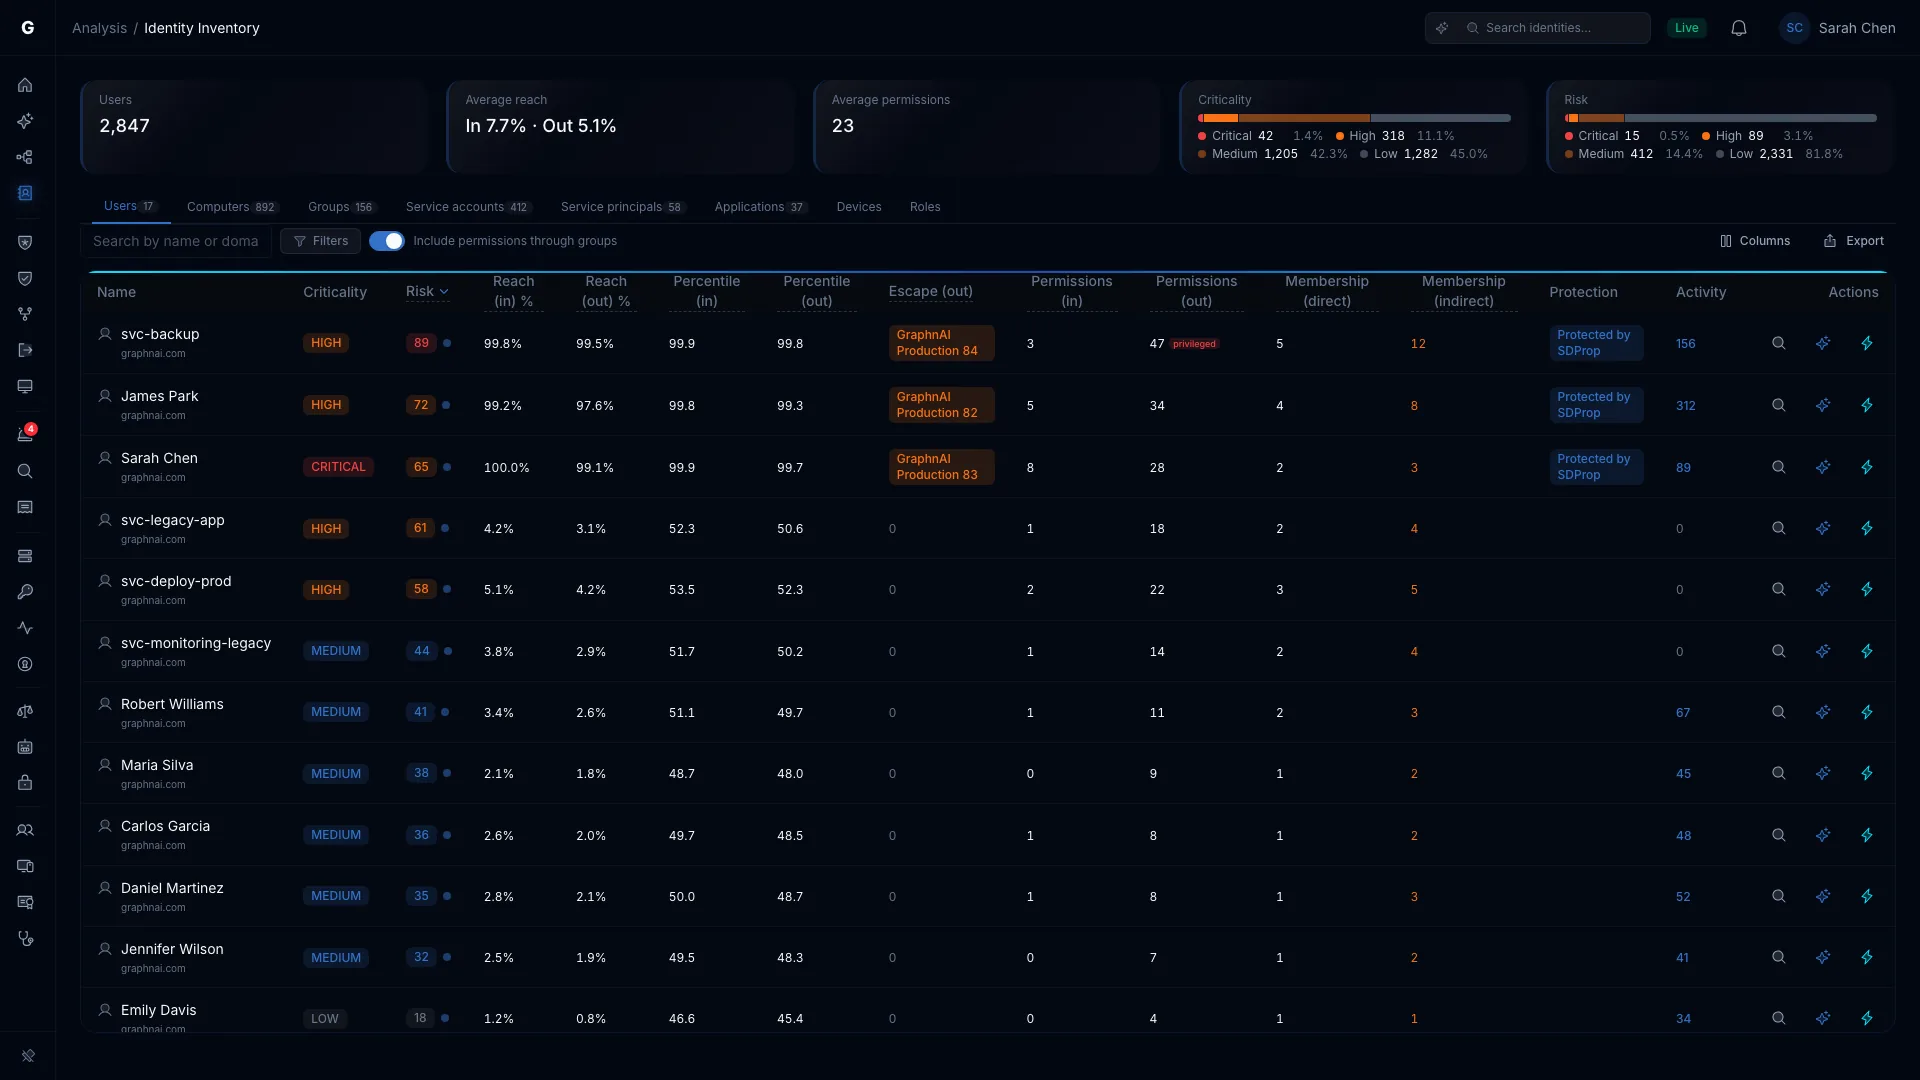
Task: Click the sparkle icon for Robert Williams
Action: pyautogui.click(x=1823, y=712)
